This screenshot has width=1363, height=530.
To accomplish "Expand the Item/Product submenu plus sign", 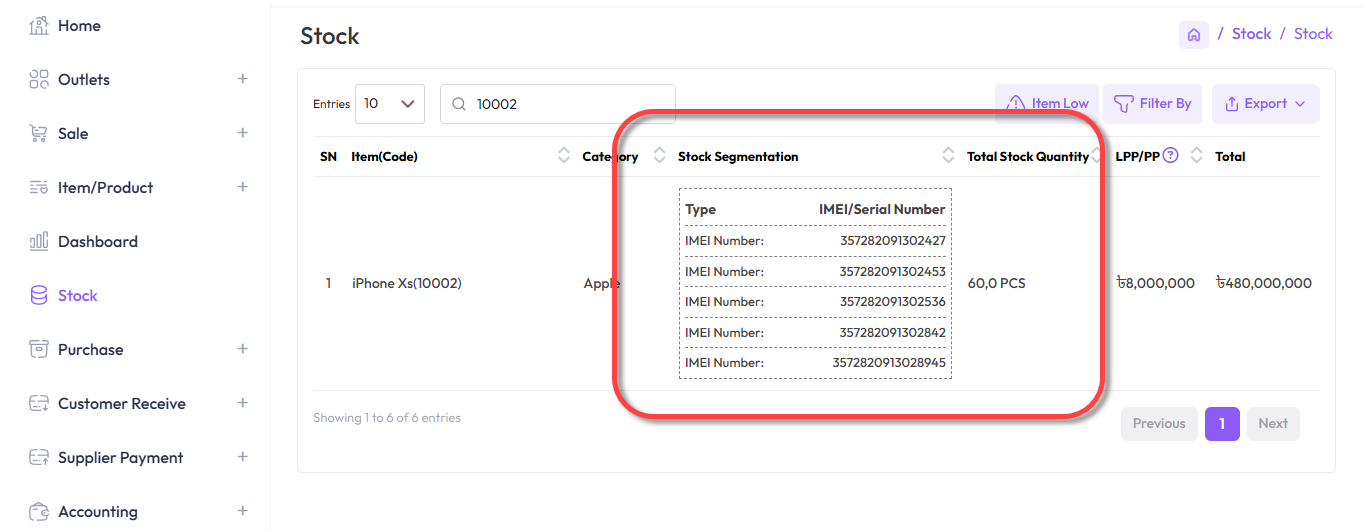I will 242,187.
